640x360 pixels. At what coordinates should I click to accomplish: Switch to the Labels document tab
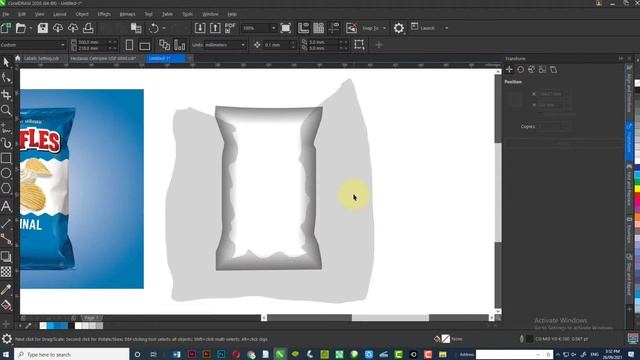(x=41, y=58)
